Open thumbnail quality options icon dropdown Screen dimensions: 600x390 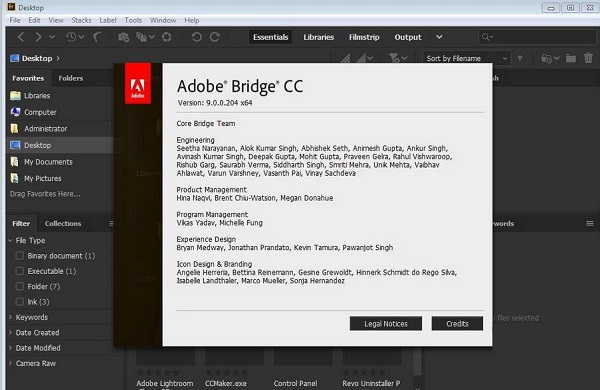[364, 58]
